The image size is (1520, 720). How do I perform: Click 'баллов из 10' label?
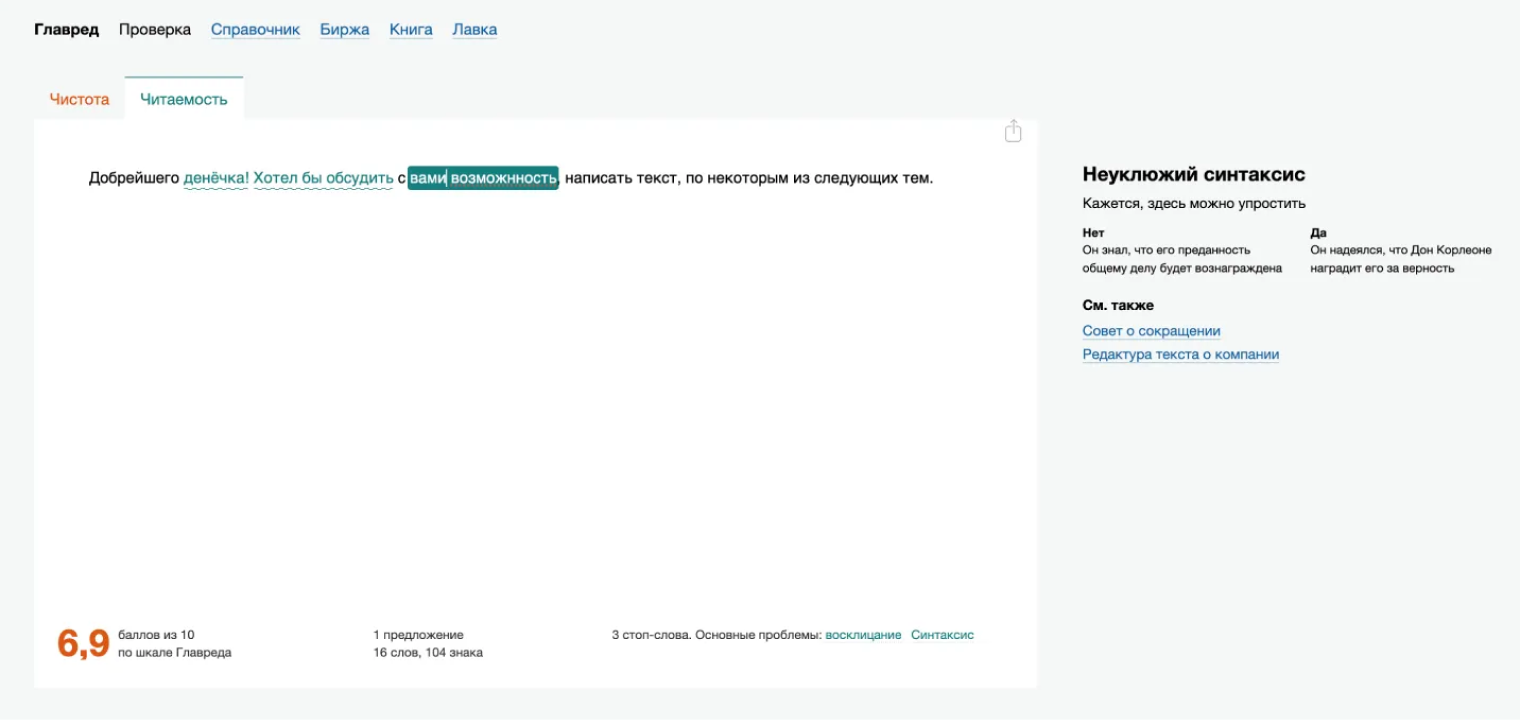tap(156, 635)
